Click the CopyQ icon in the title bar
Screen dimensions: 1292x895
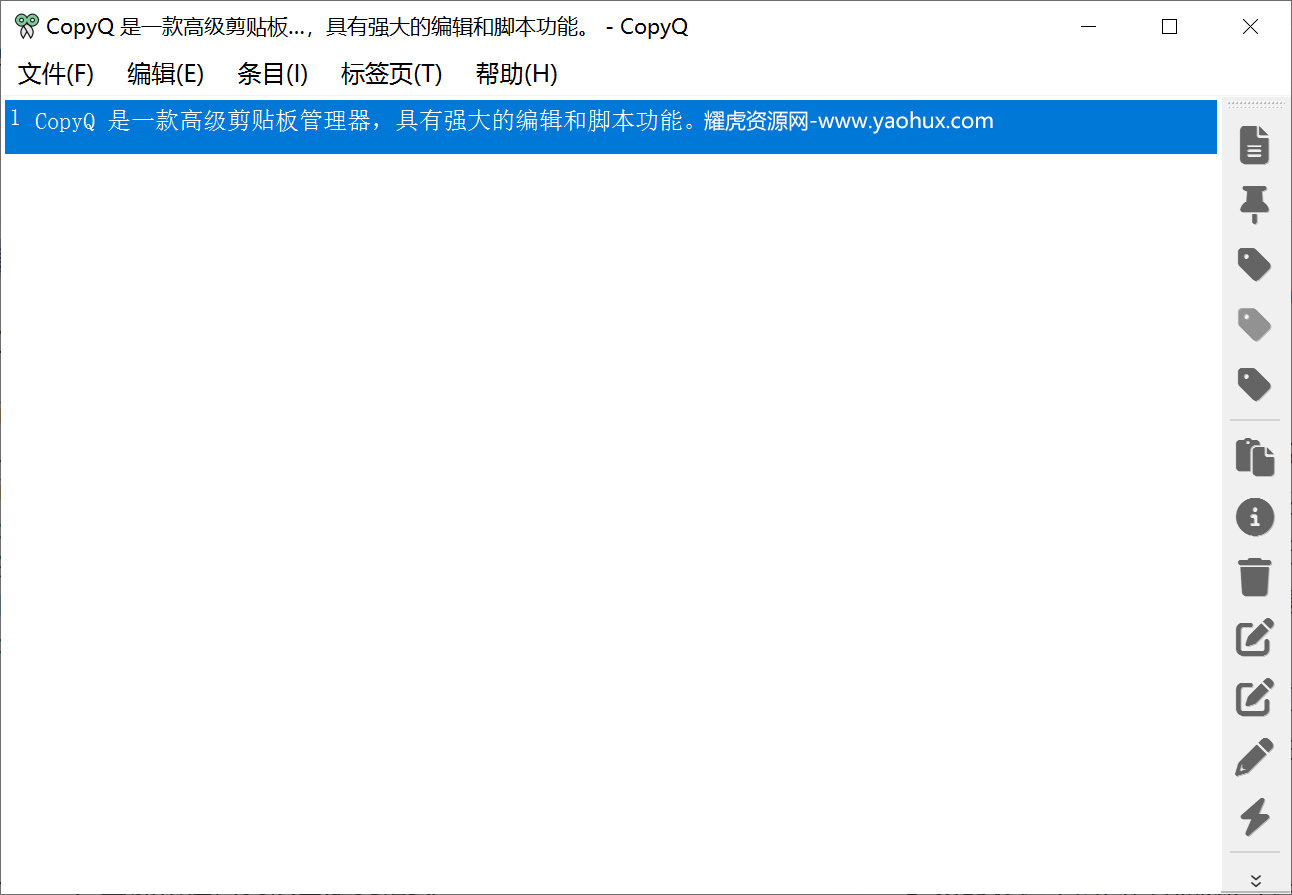[x=28, y=26]
